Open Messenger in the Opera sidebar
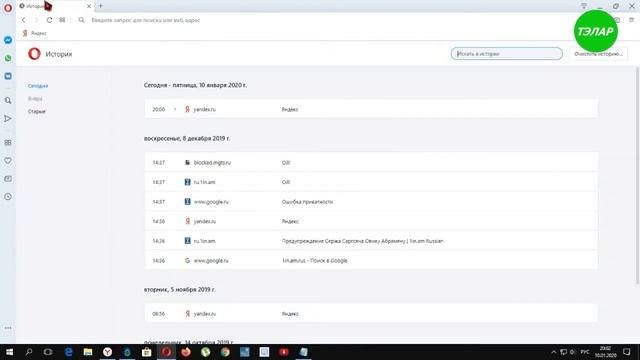This screenshot has height=360, width=640. pyautogui.click(x=8, y=40)
